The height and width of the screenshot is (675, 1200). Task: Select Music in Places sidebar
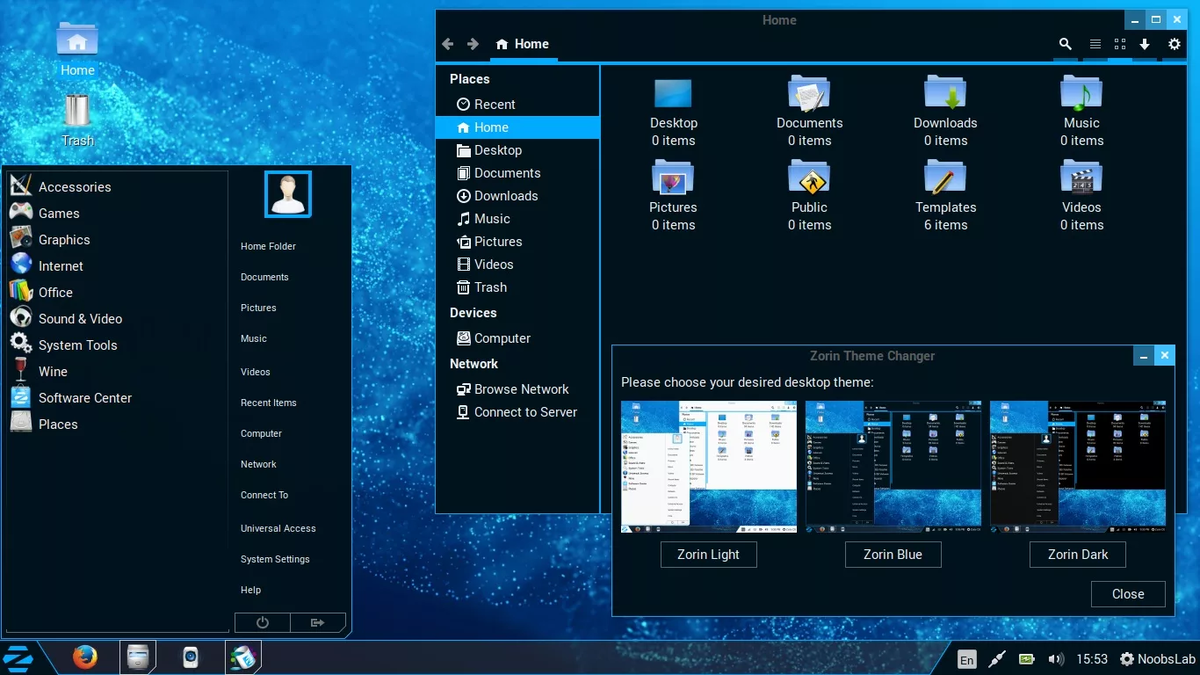(x=517, y=219)
